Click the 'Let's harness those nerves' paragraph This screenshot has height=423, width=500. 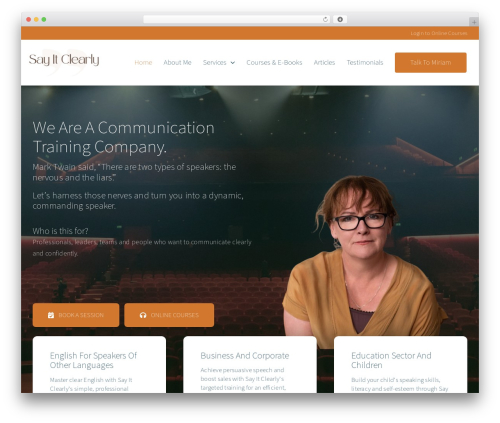tap(138, 200)
